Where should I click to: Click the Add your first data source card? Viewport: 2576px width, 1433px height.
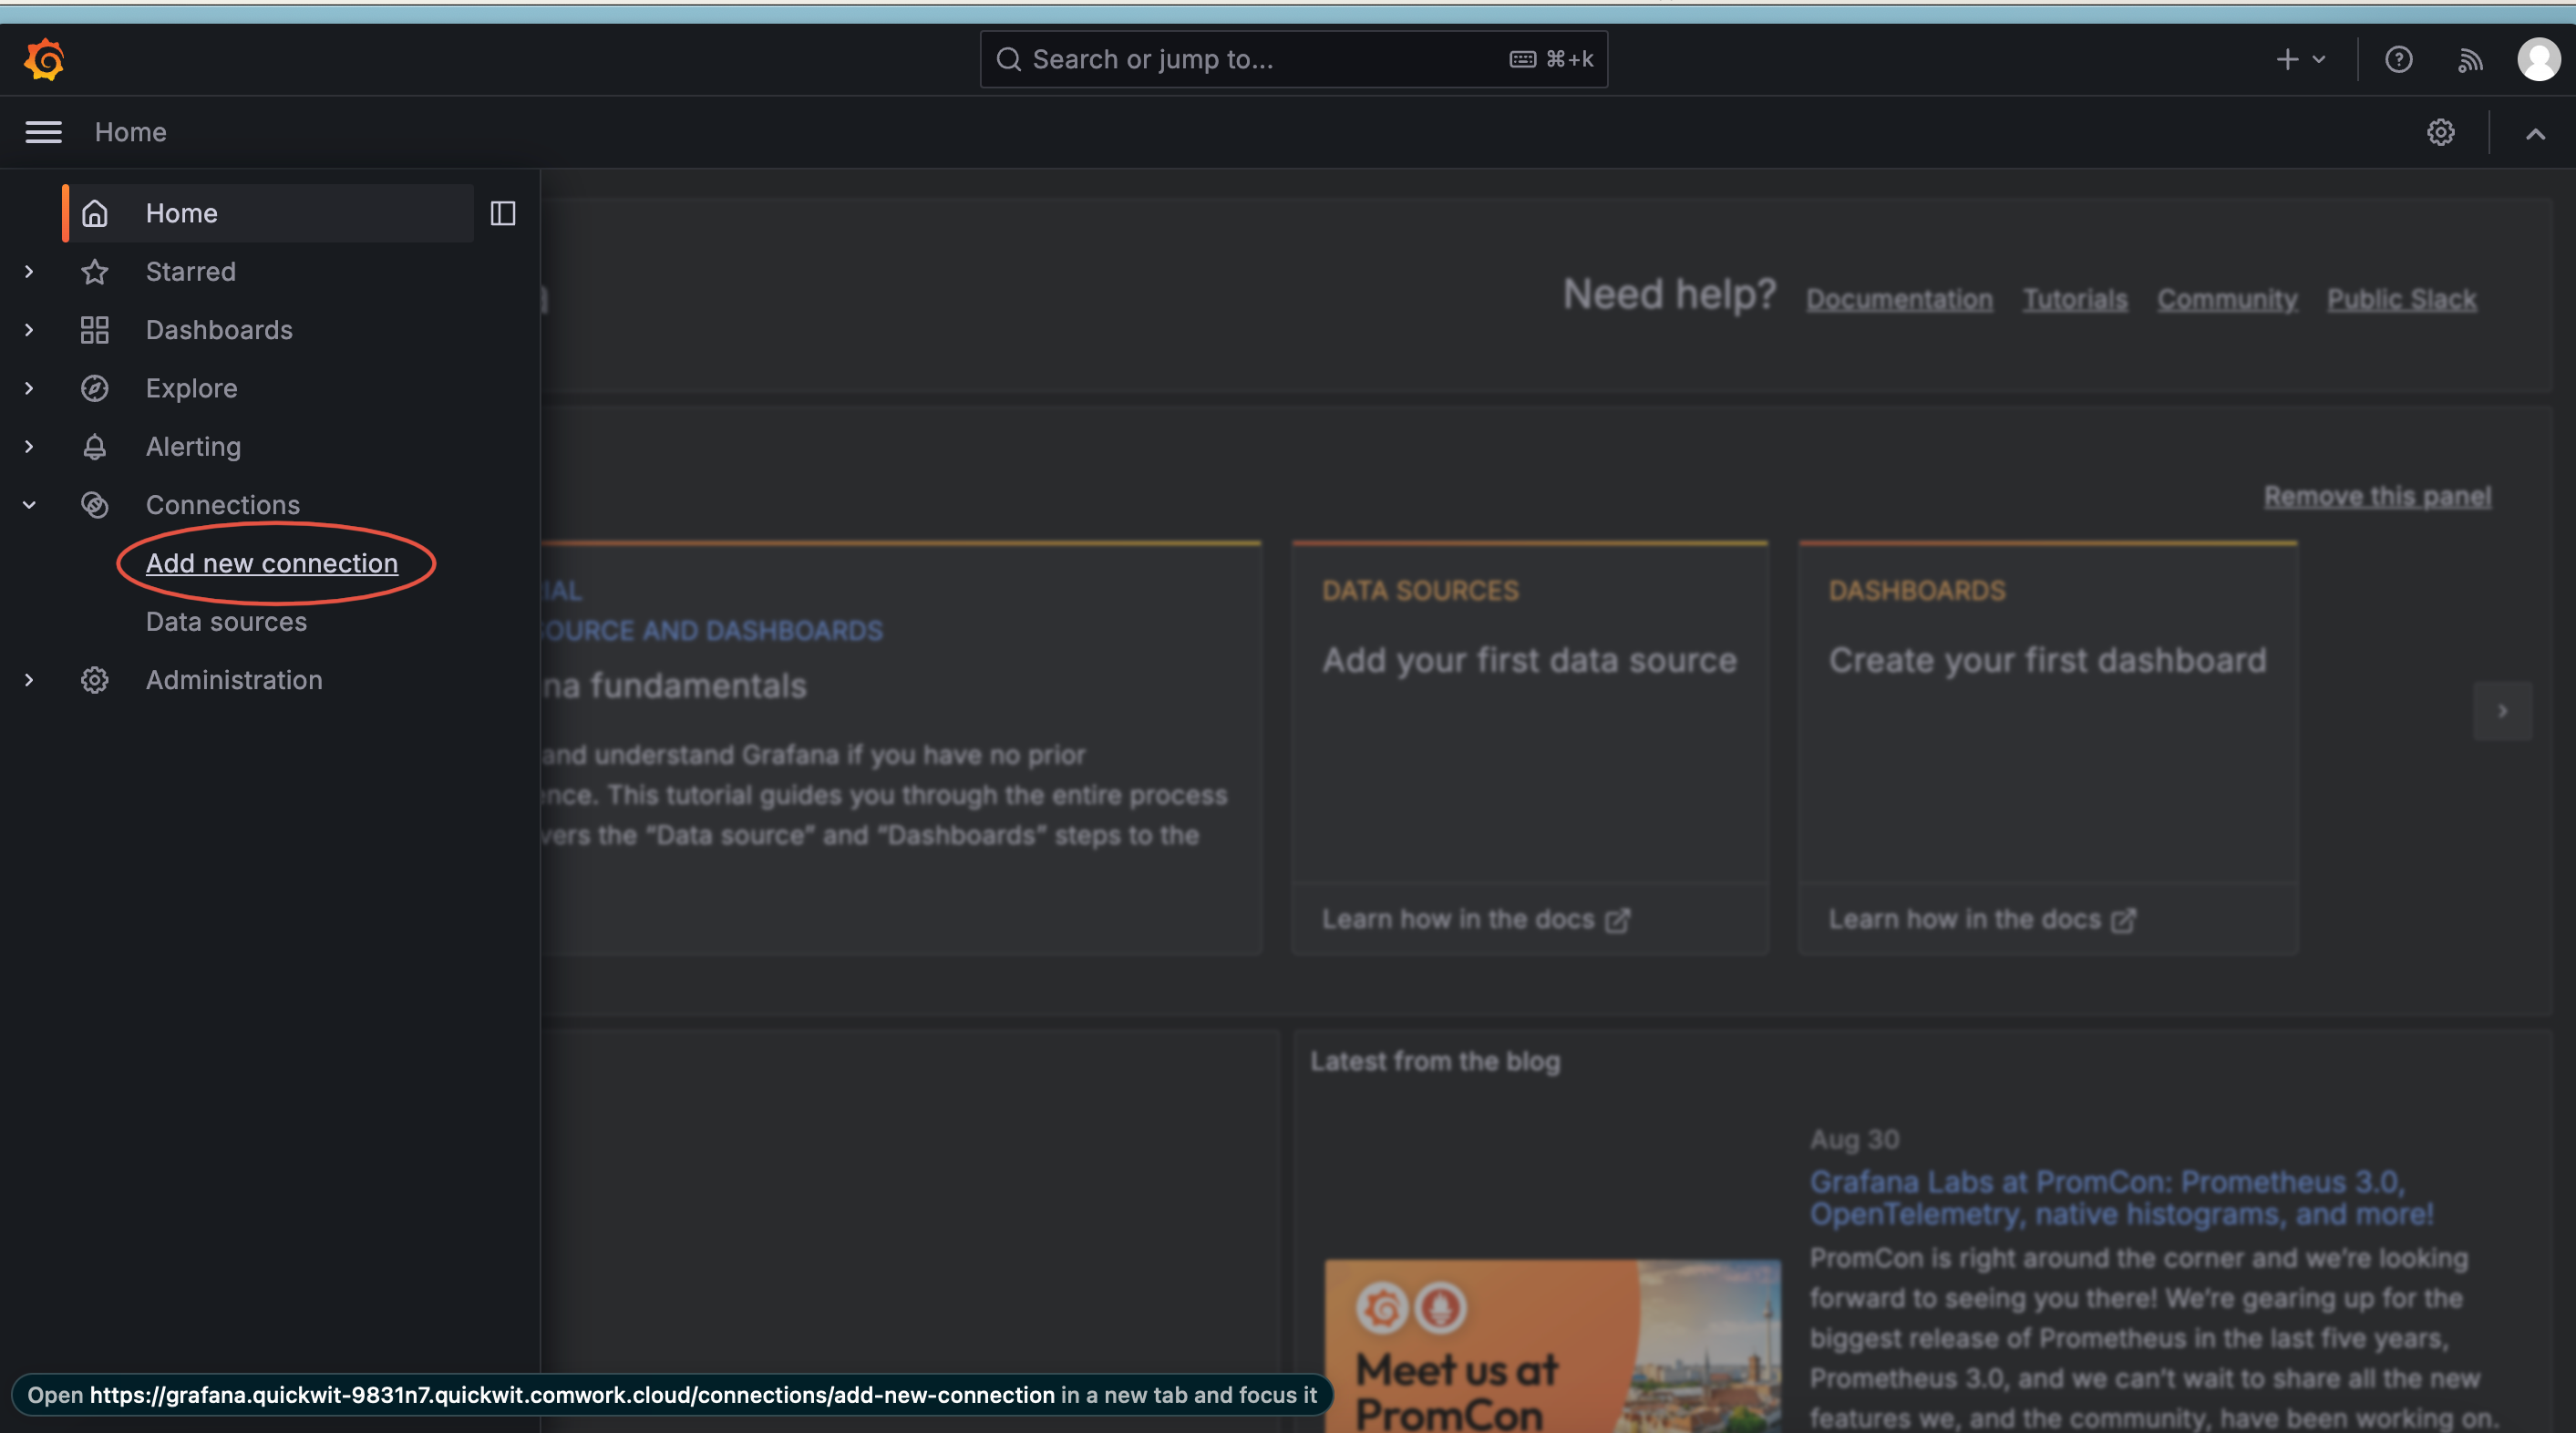[x=1529, y=748]
